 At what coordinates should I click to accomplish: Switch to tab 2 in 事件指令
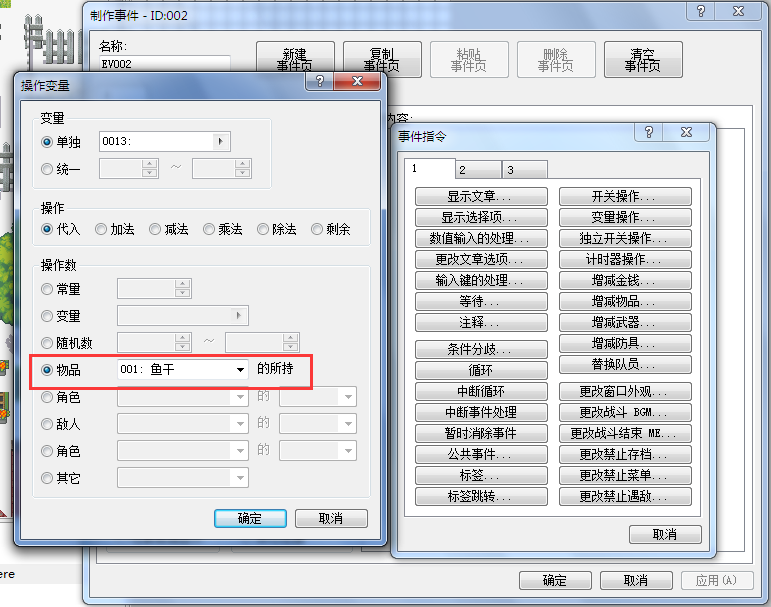pos(478,170)
